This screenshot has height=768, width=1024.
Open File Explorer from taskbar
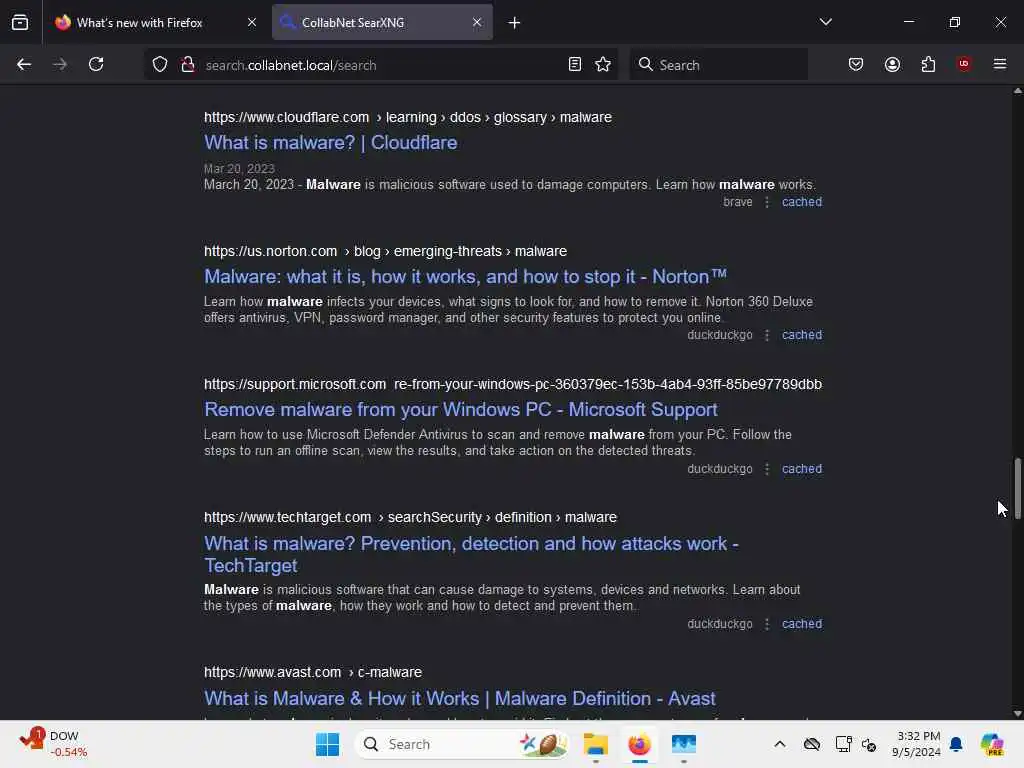[596, 744]
